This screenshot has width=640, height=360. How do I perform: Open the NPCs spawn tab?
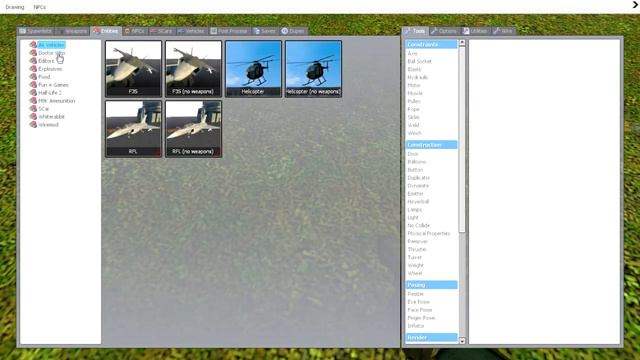[x=135, y=31]
